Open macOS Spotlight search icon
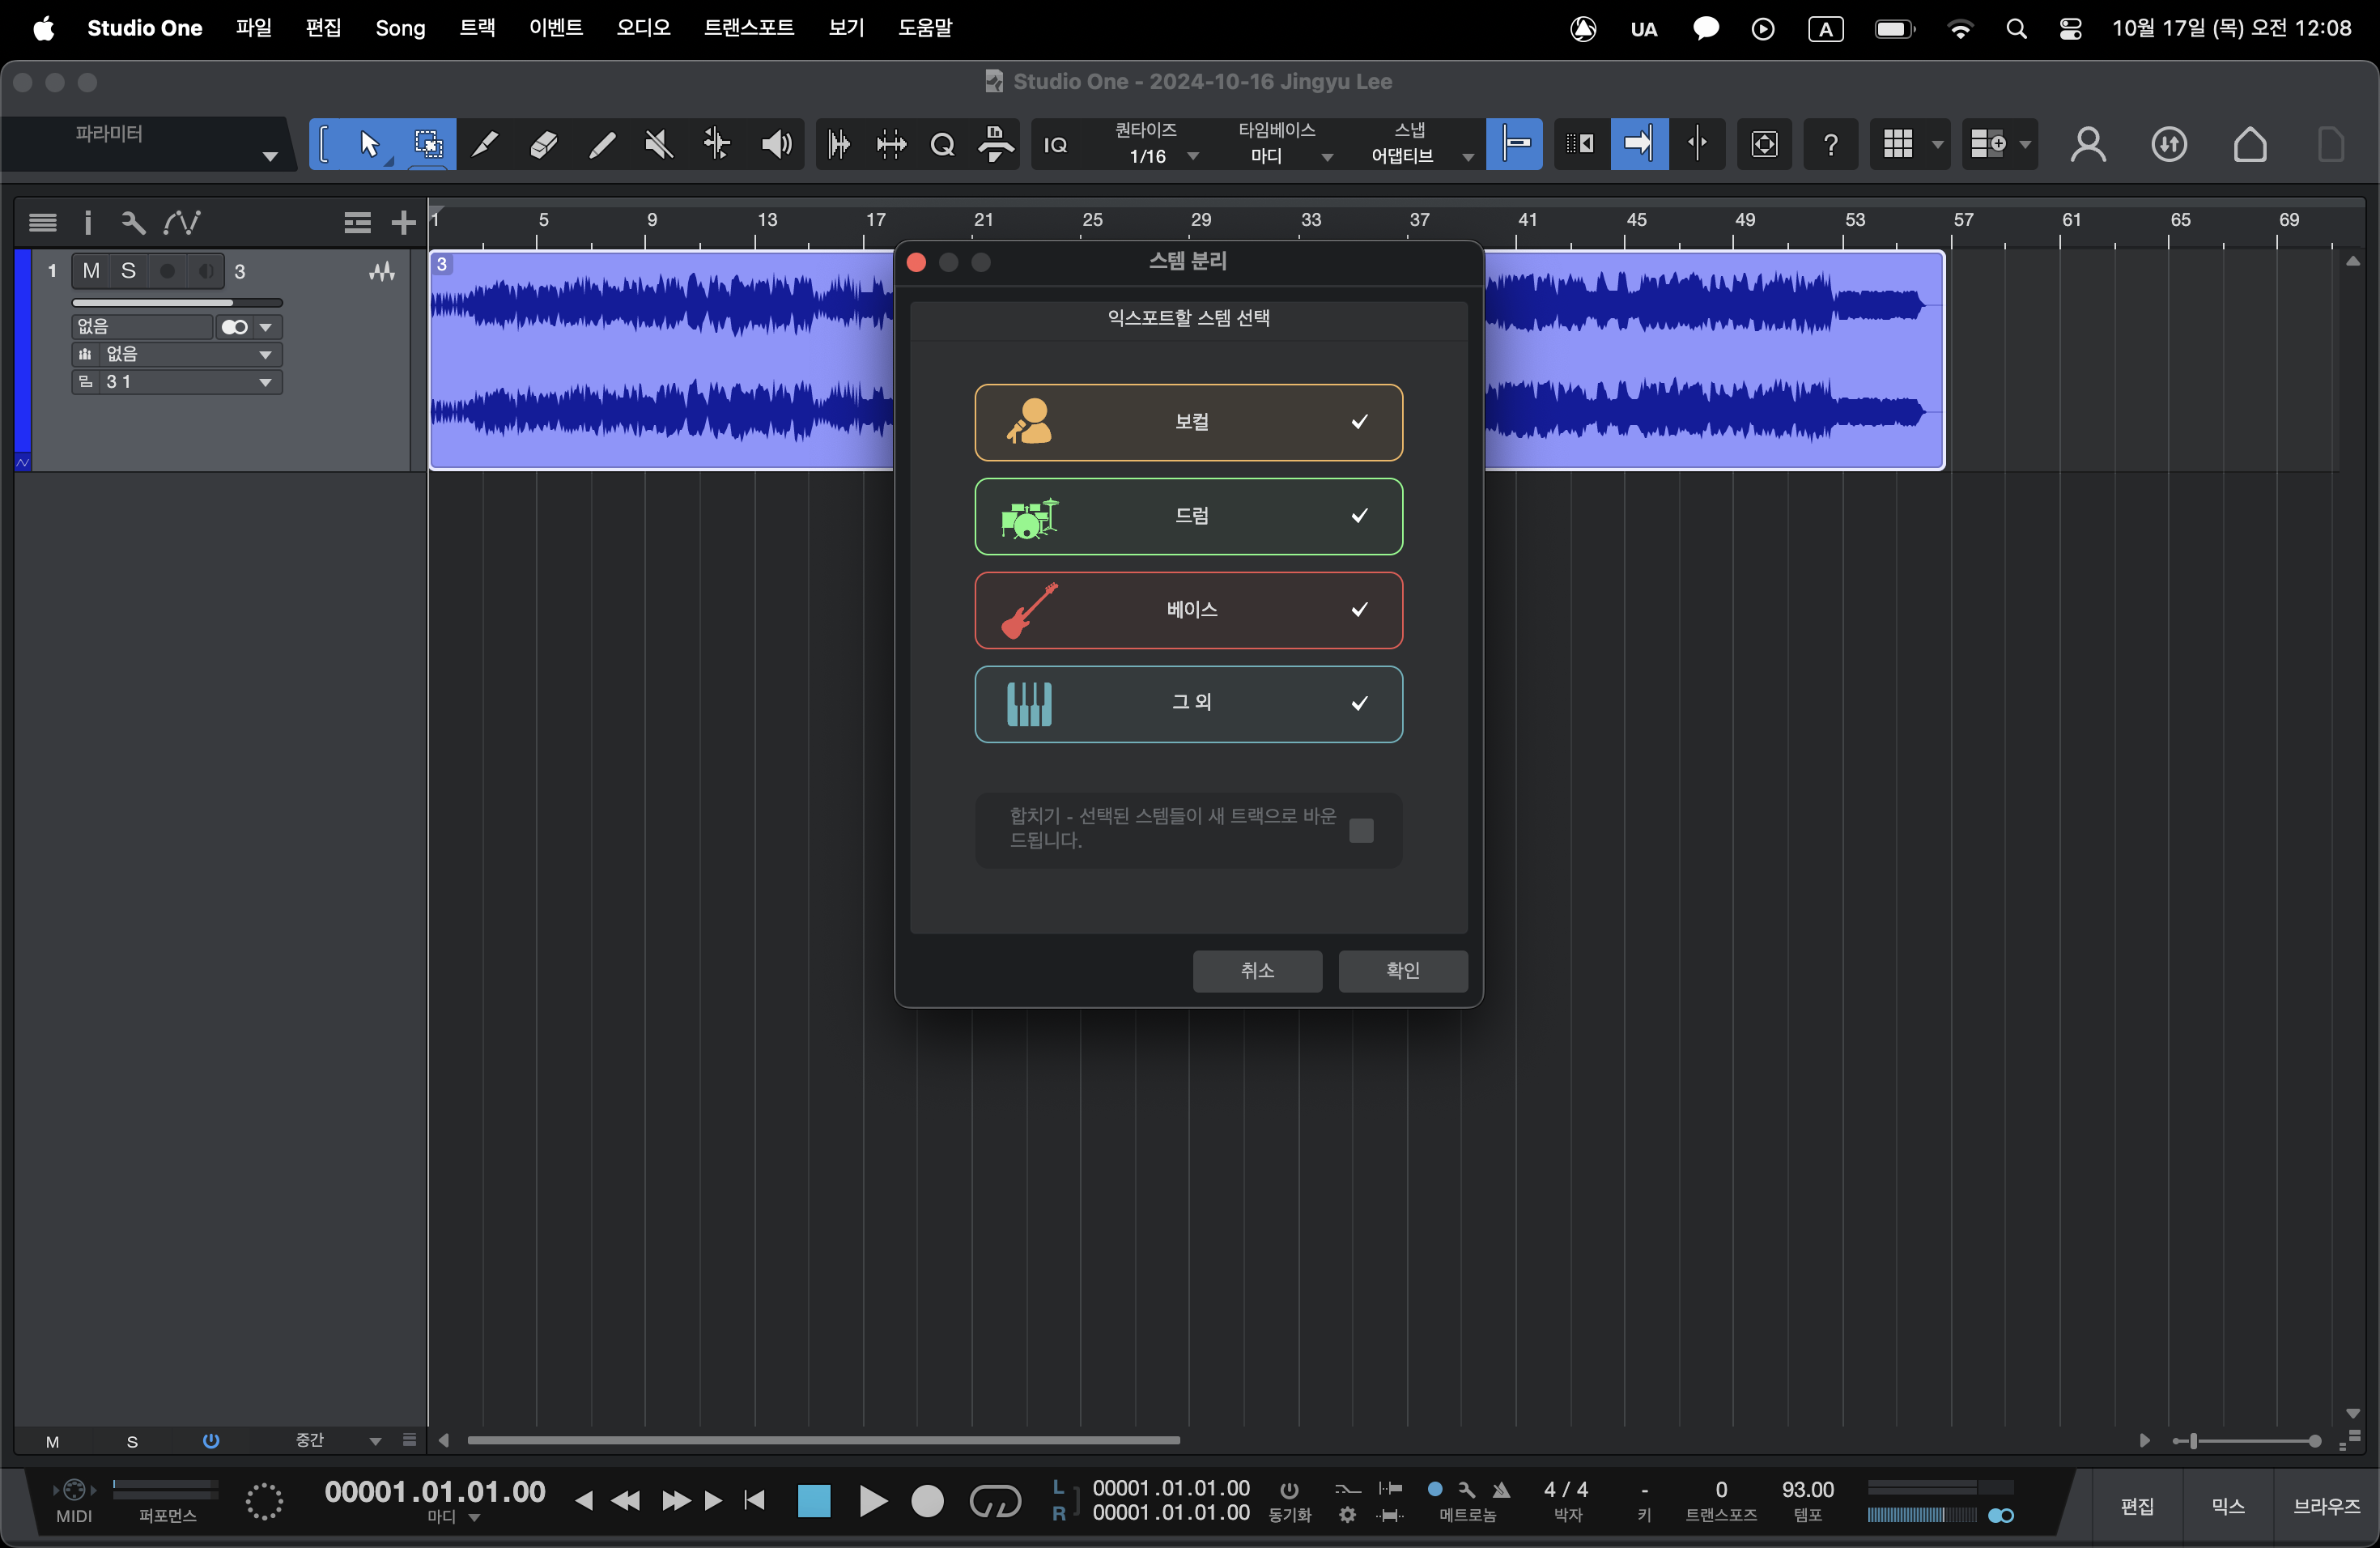This screenshot has width=2380, height=1548. tap(2016, 29)
